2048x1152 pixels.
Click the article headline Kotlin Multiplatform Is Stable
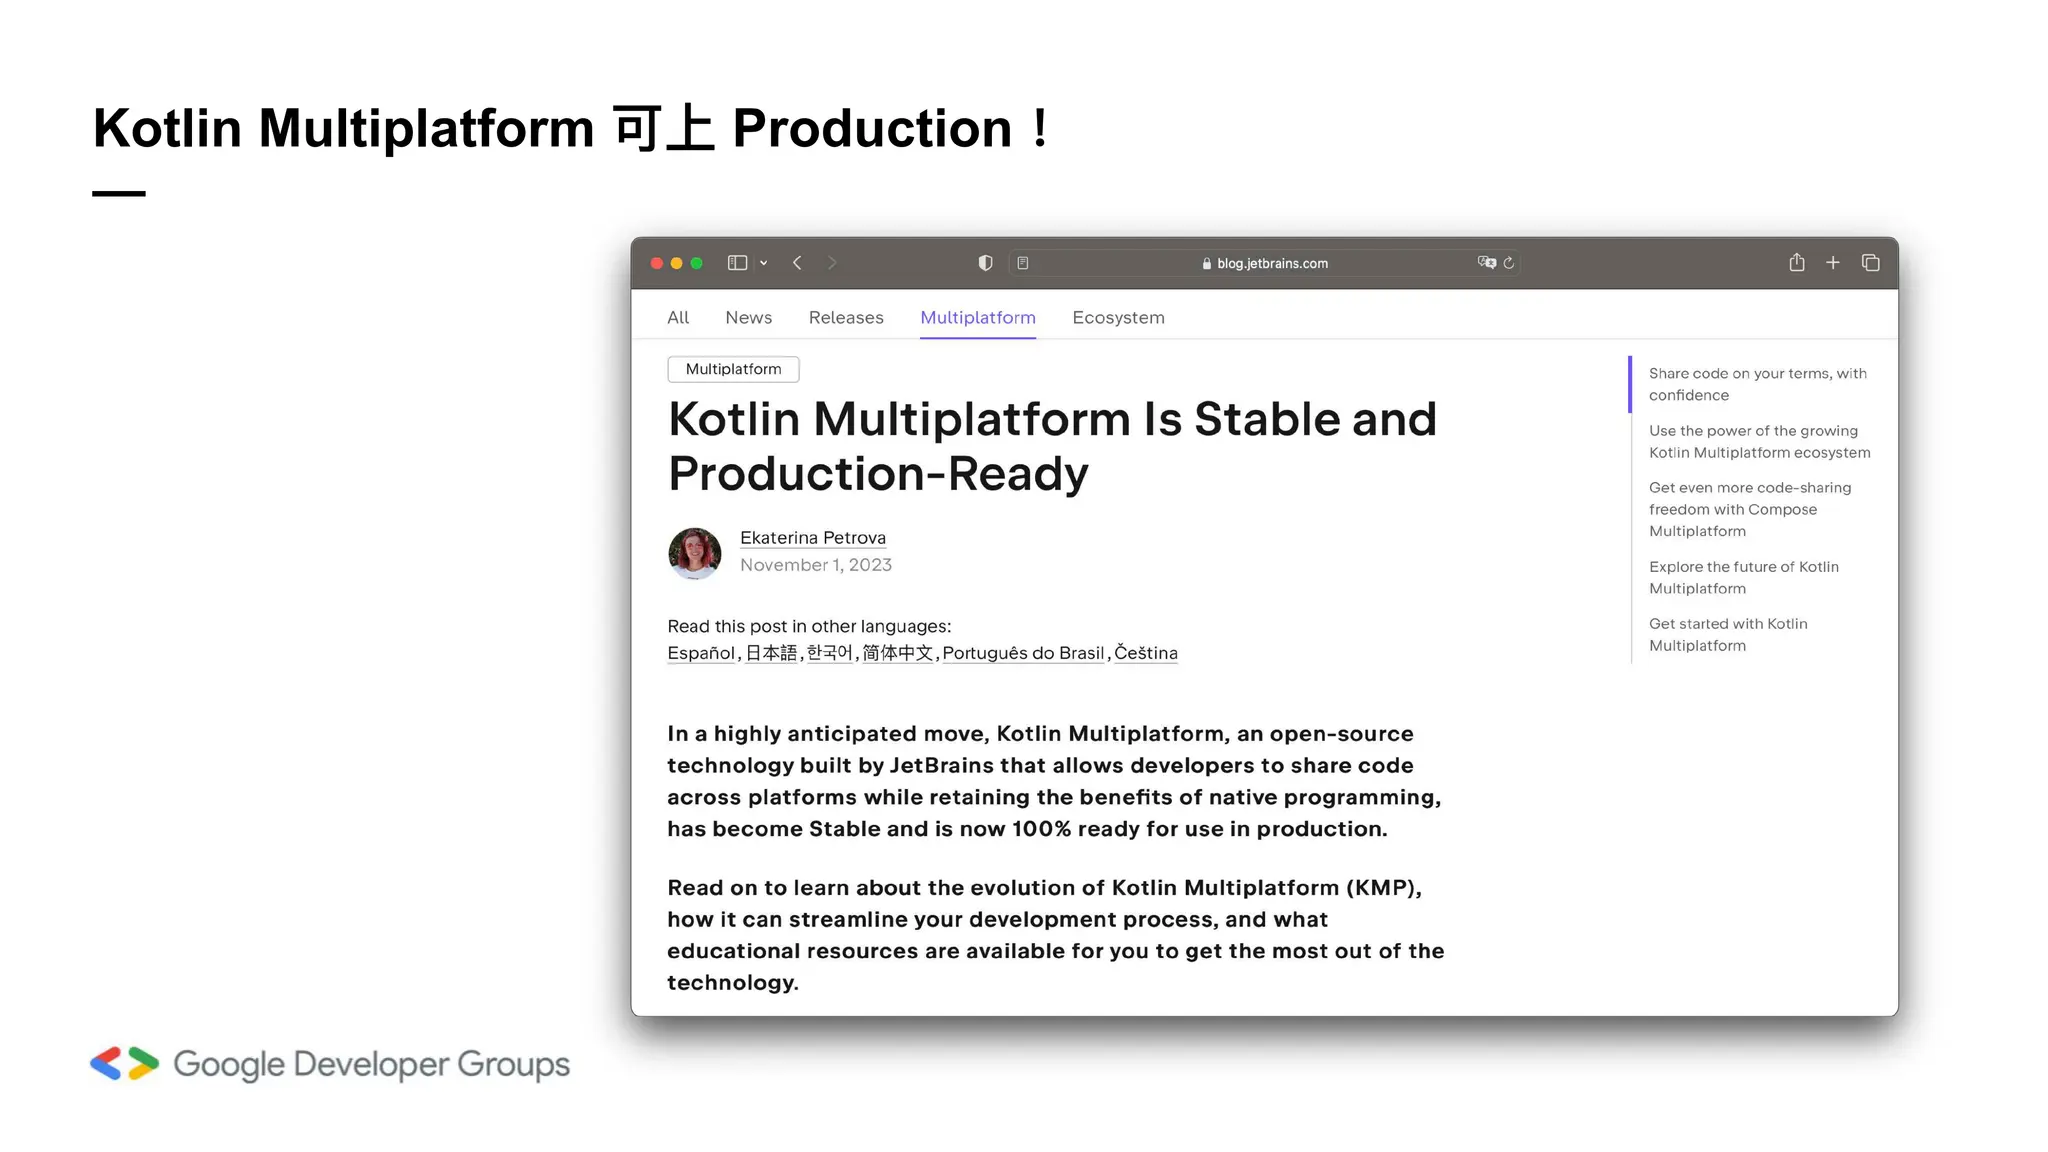tap(1052, 446)
